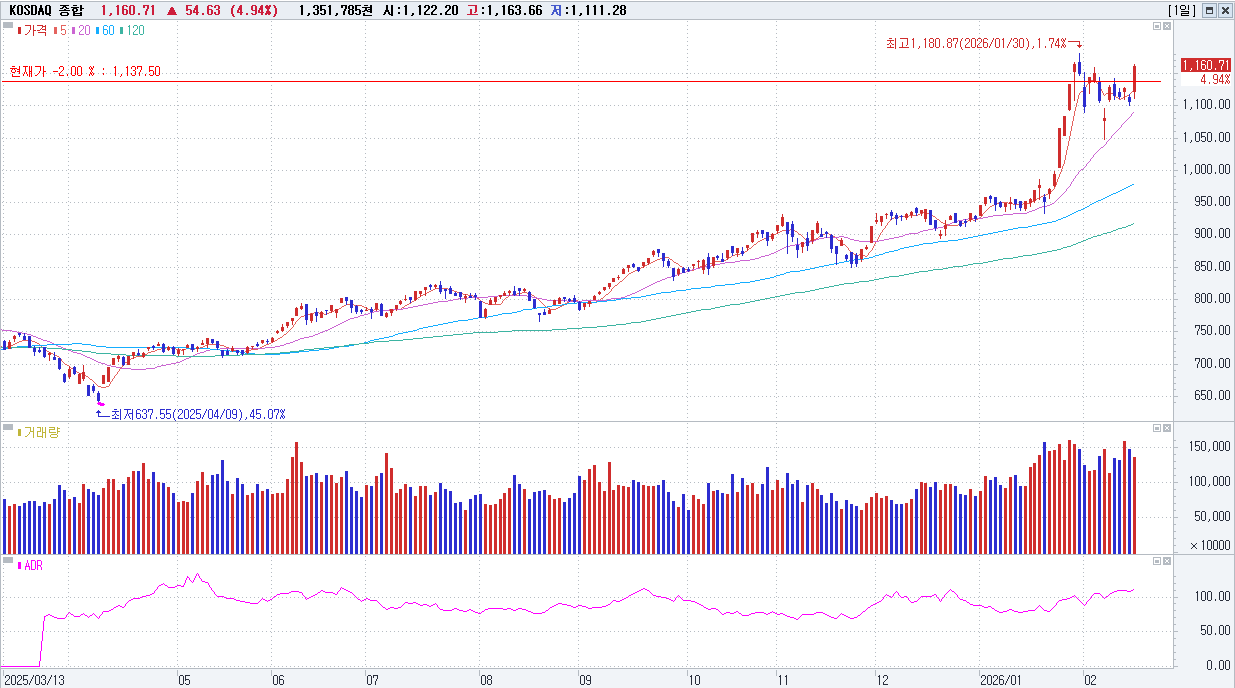Image resolution: width=1235 pixels, height=688 pixels.
Task: Click the red 1,160.71 current price tag
Action: coord(1206,65)
